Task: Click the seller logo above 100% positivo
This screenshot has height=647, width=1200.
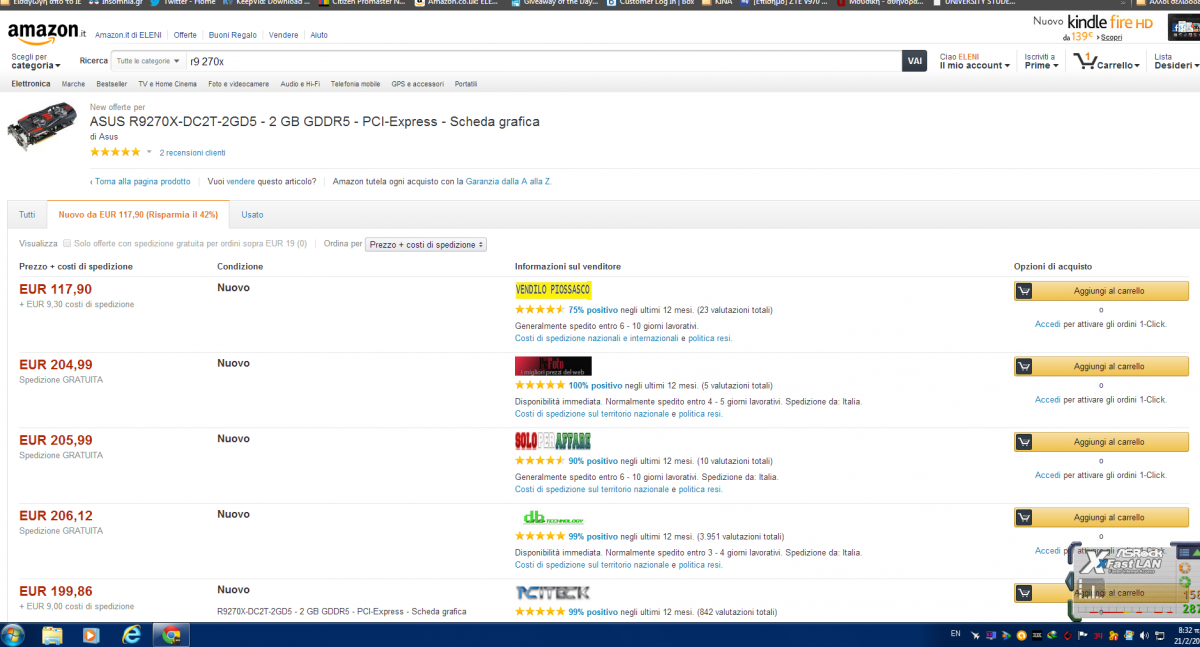Action: coord(553,366)
